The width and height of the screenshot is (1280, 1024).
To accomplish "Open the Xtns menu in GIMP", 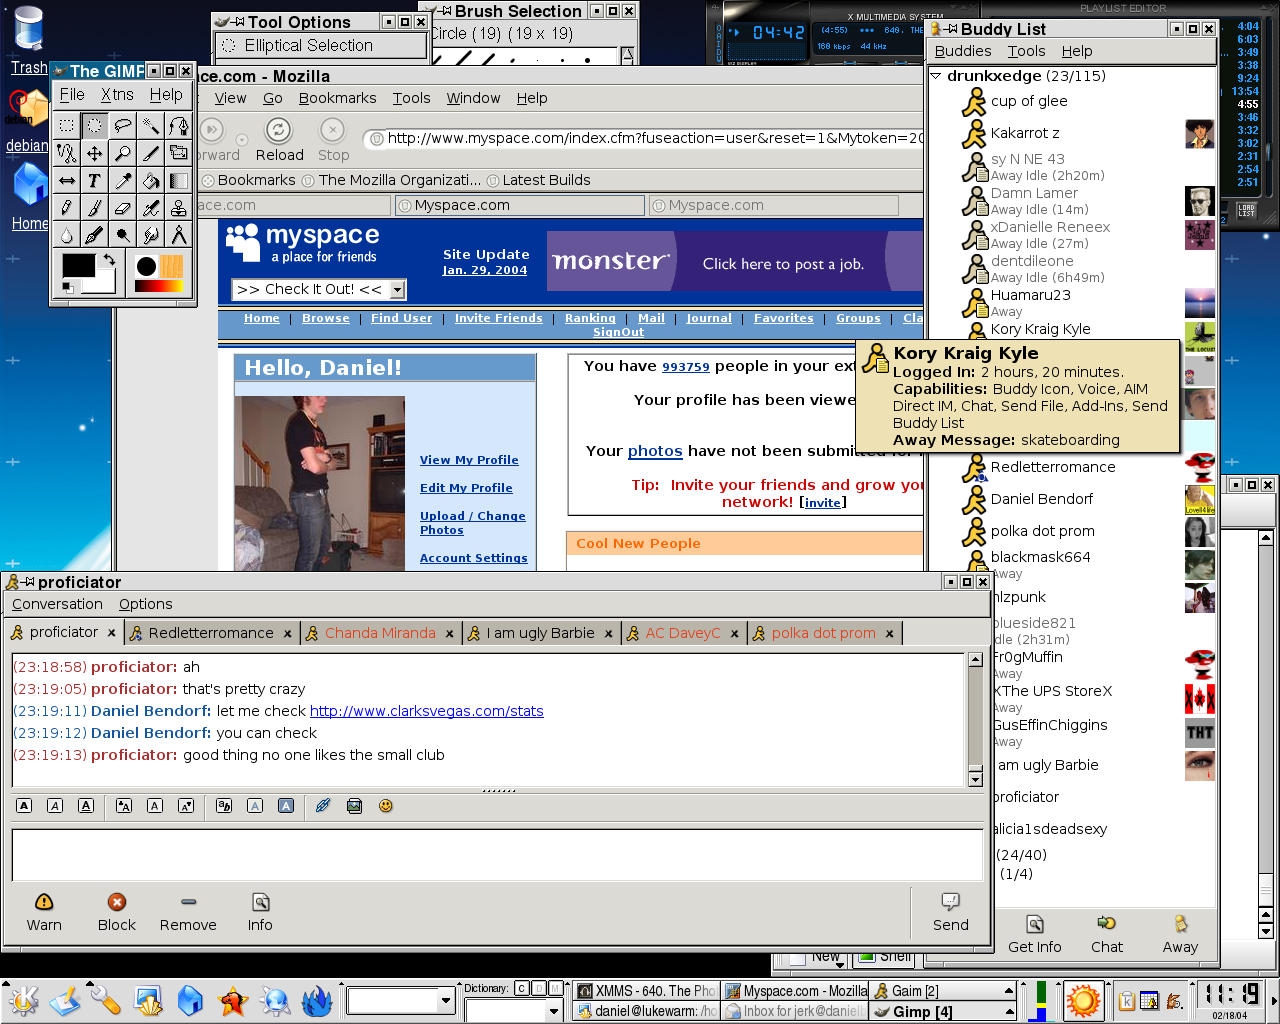I will [117, 95].
